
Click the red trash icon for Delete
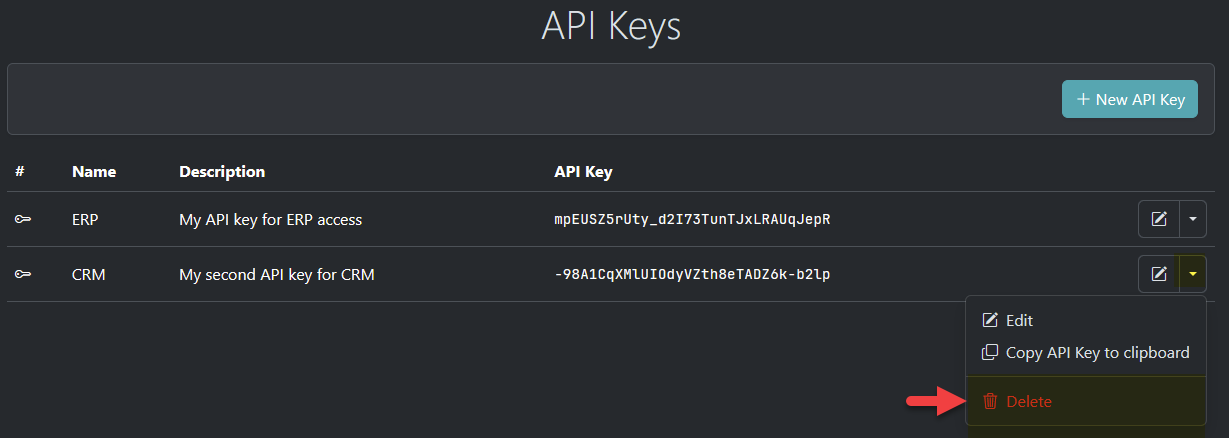[x=990, y=401]
